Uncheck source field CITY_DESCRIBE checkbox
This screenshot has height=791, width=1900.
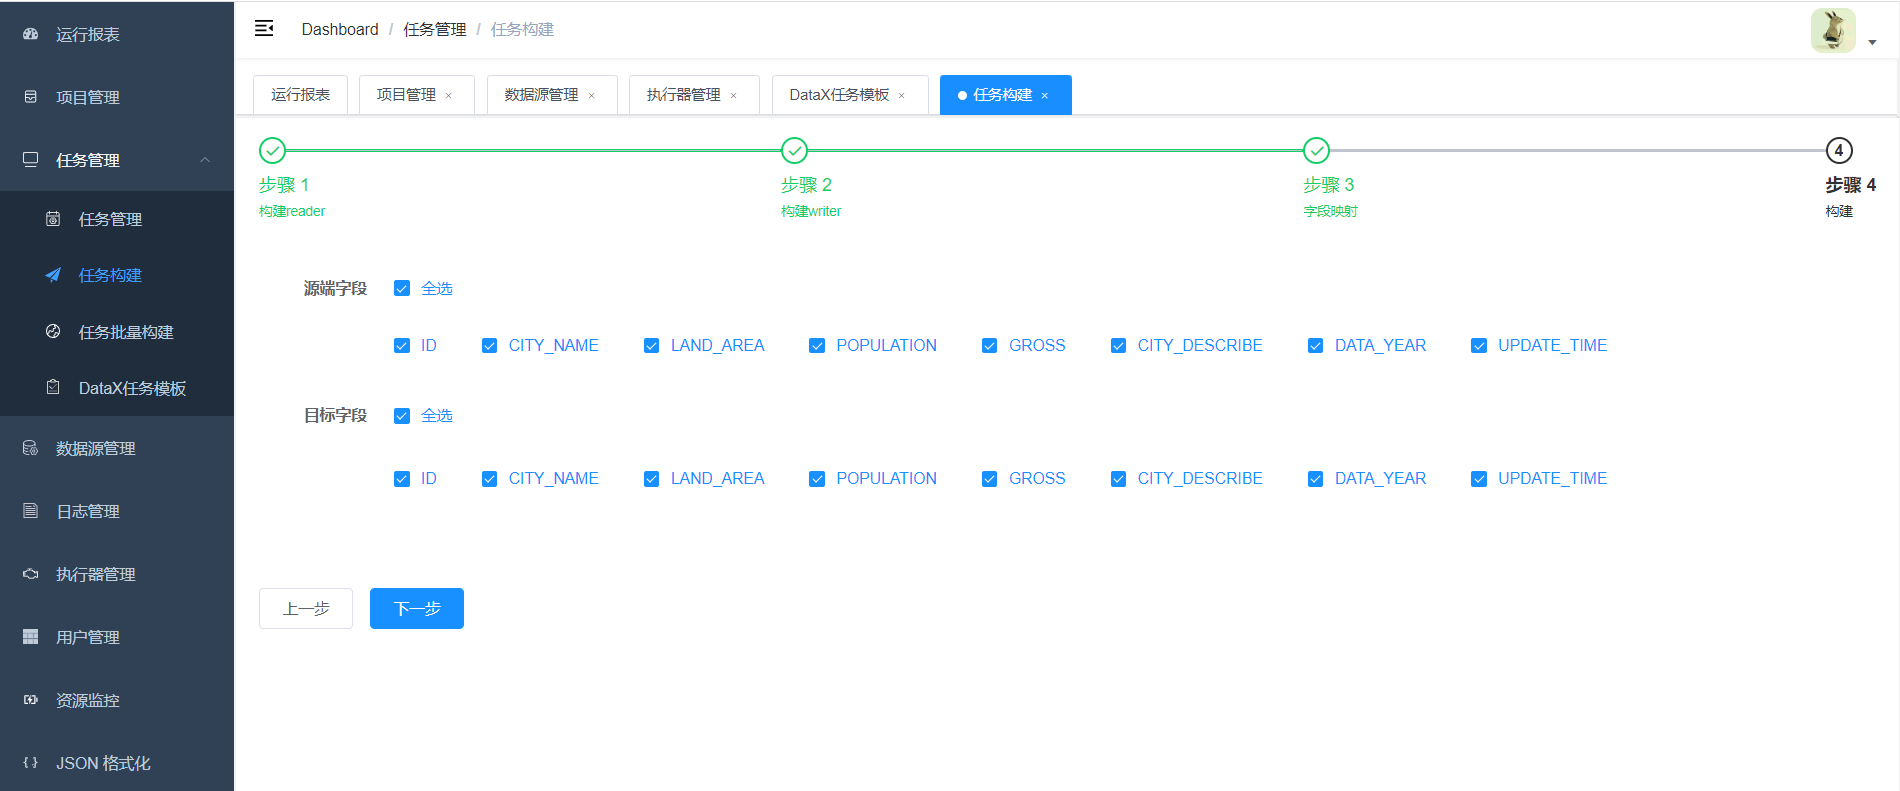pyautogui.click(x=1119, y=345)
